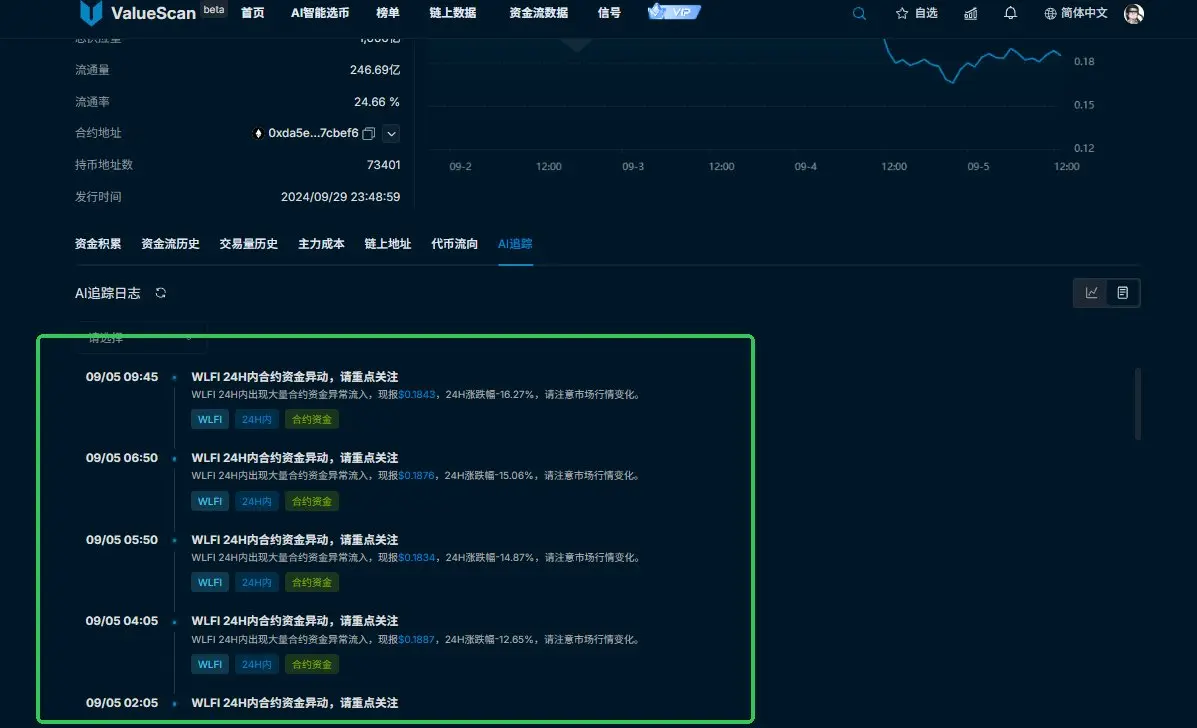This screenshot has width=1197, height=728.
Task: Click 发行时间 value 2024/09/29 23:48:59
Action: point(340,197)
